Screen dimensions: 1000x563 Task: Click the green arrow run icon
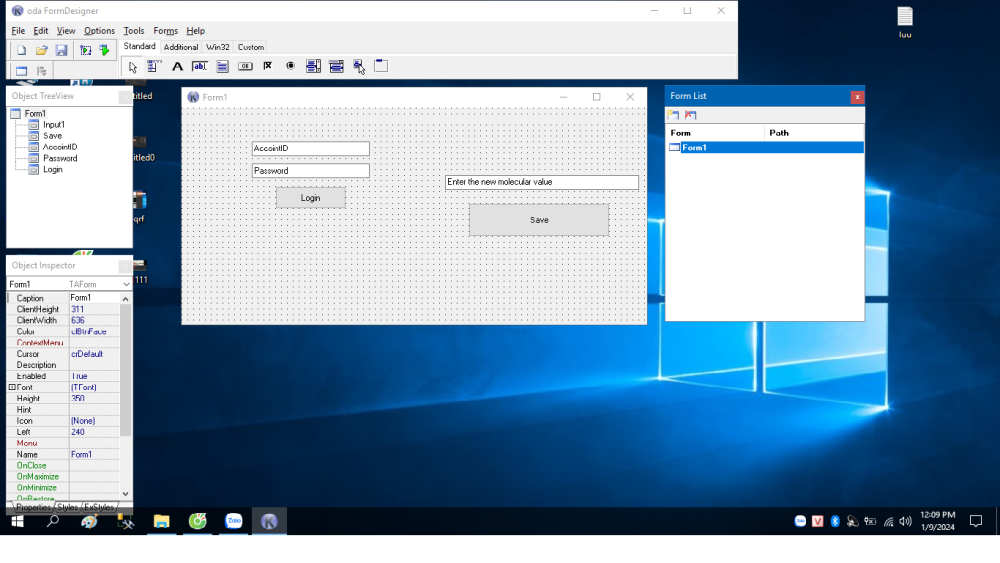[105, 50]
